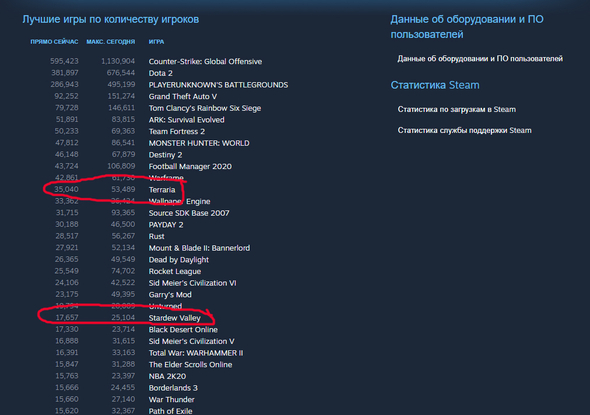Click Path of Exile at list bottom

click(x=170, y=411)
